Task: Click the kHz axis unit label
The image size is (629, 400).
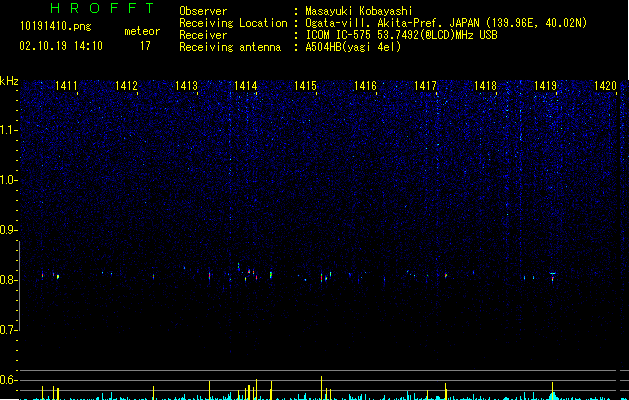Action: click(9, 81)
